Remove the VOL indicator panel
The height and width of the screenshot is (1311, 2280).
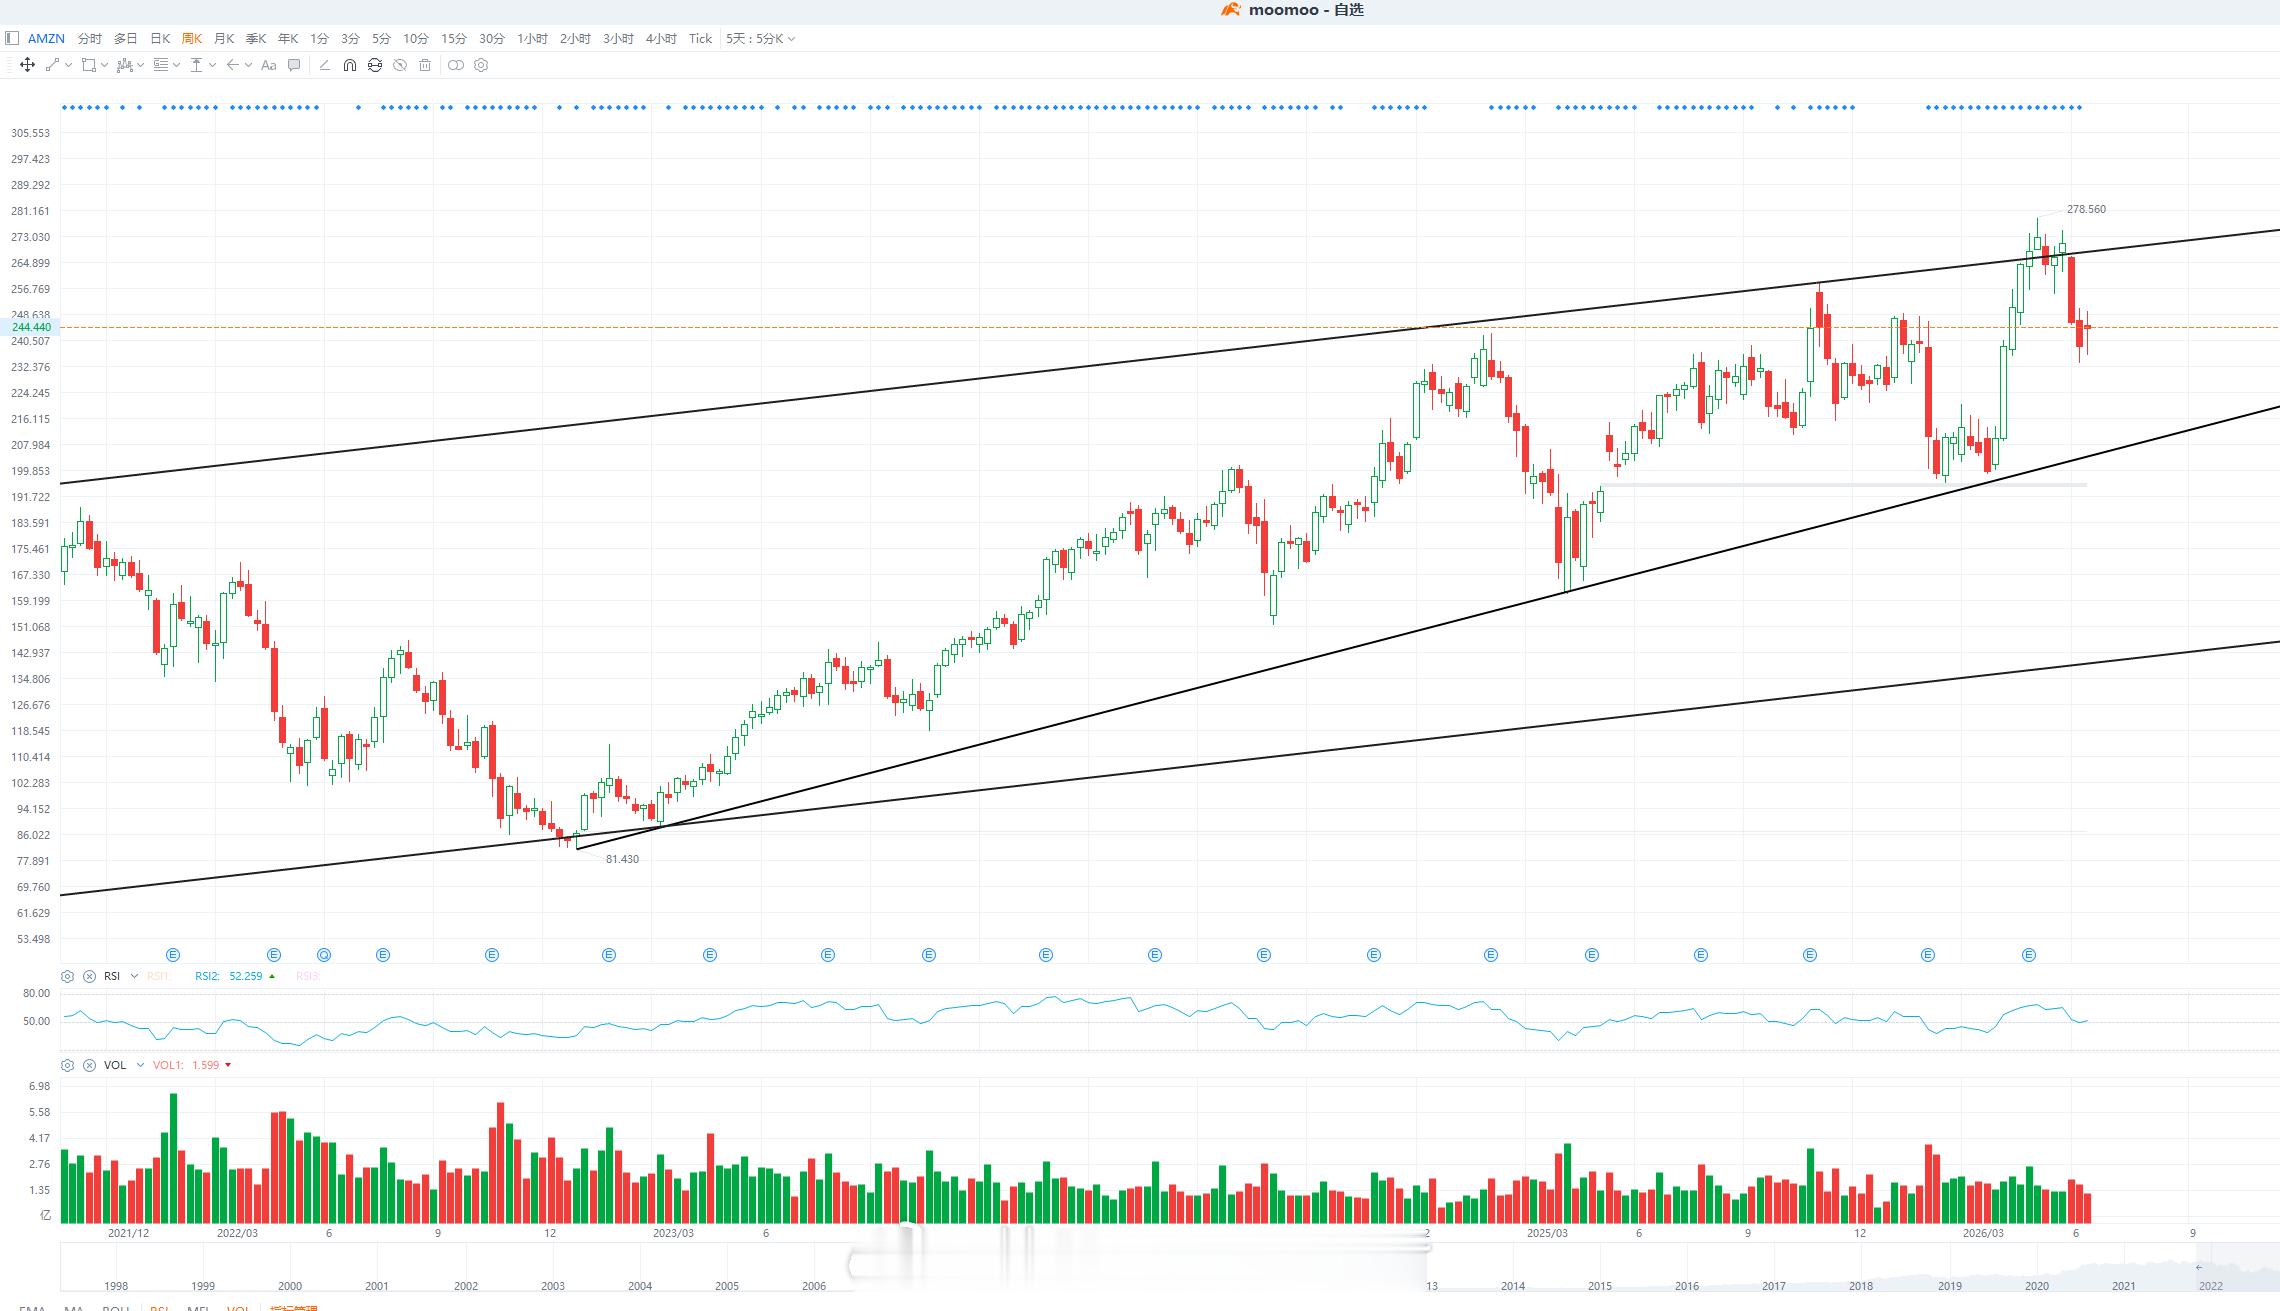[x=89, y=1065]
